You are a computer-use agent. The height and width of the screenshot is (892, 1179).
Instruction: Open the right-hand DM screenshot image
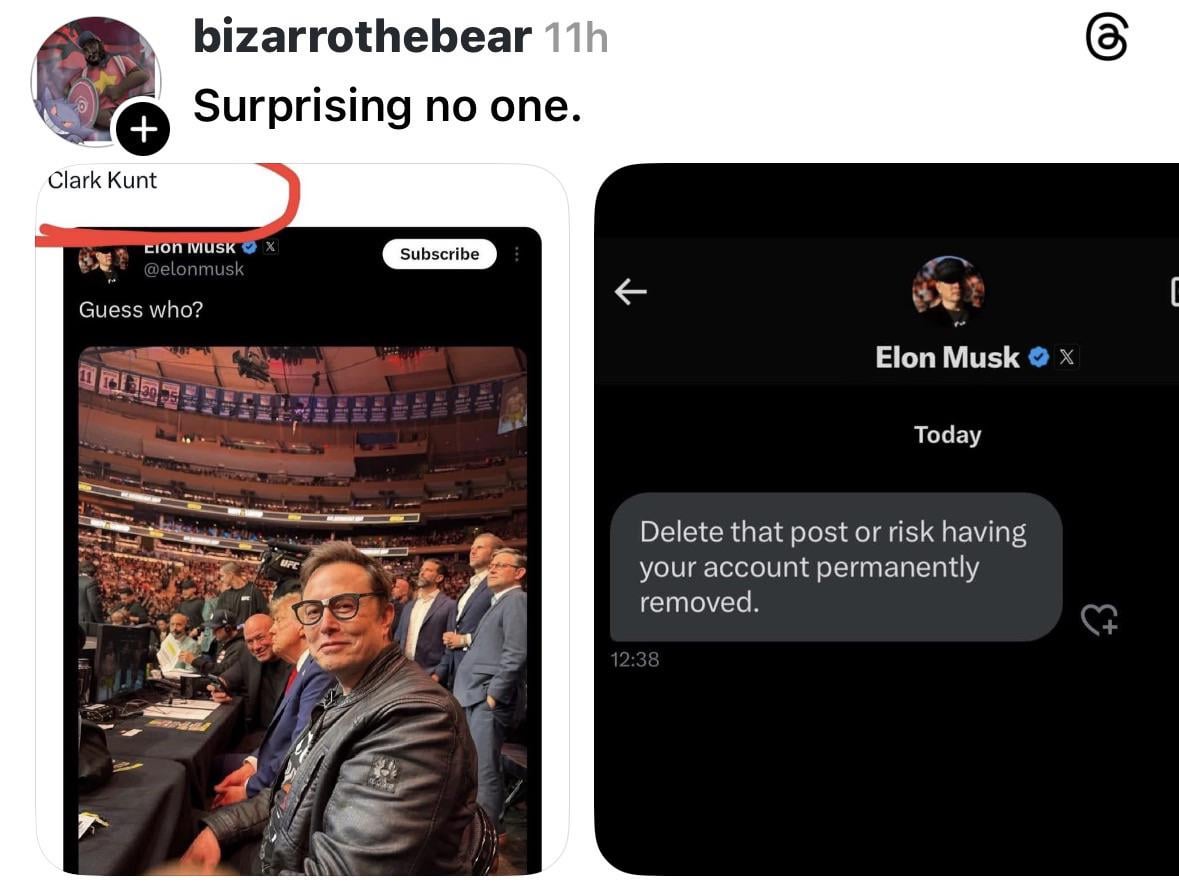pyautogui.click(x=887, y=519)
